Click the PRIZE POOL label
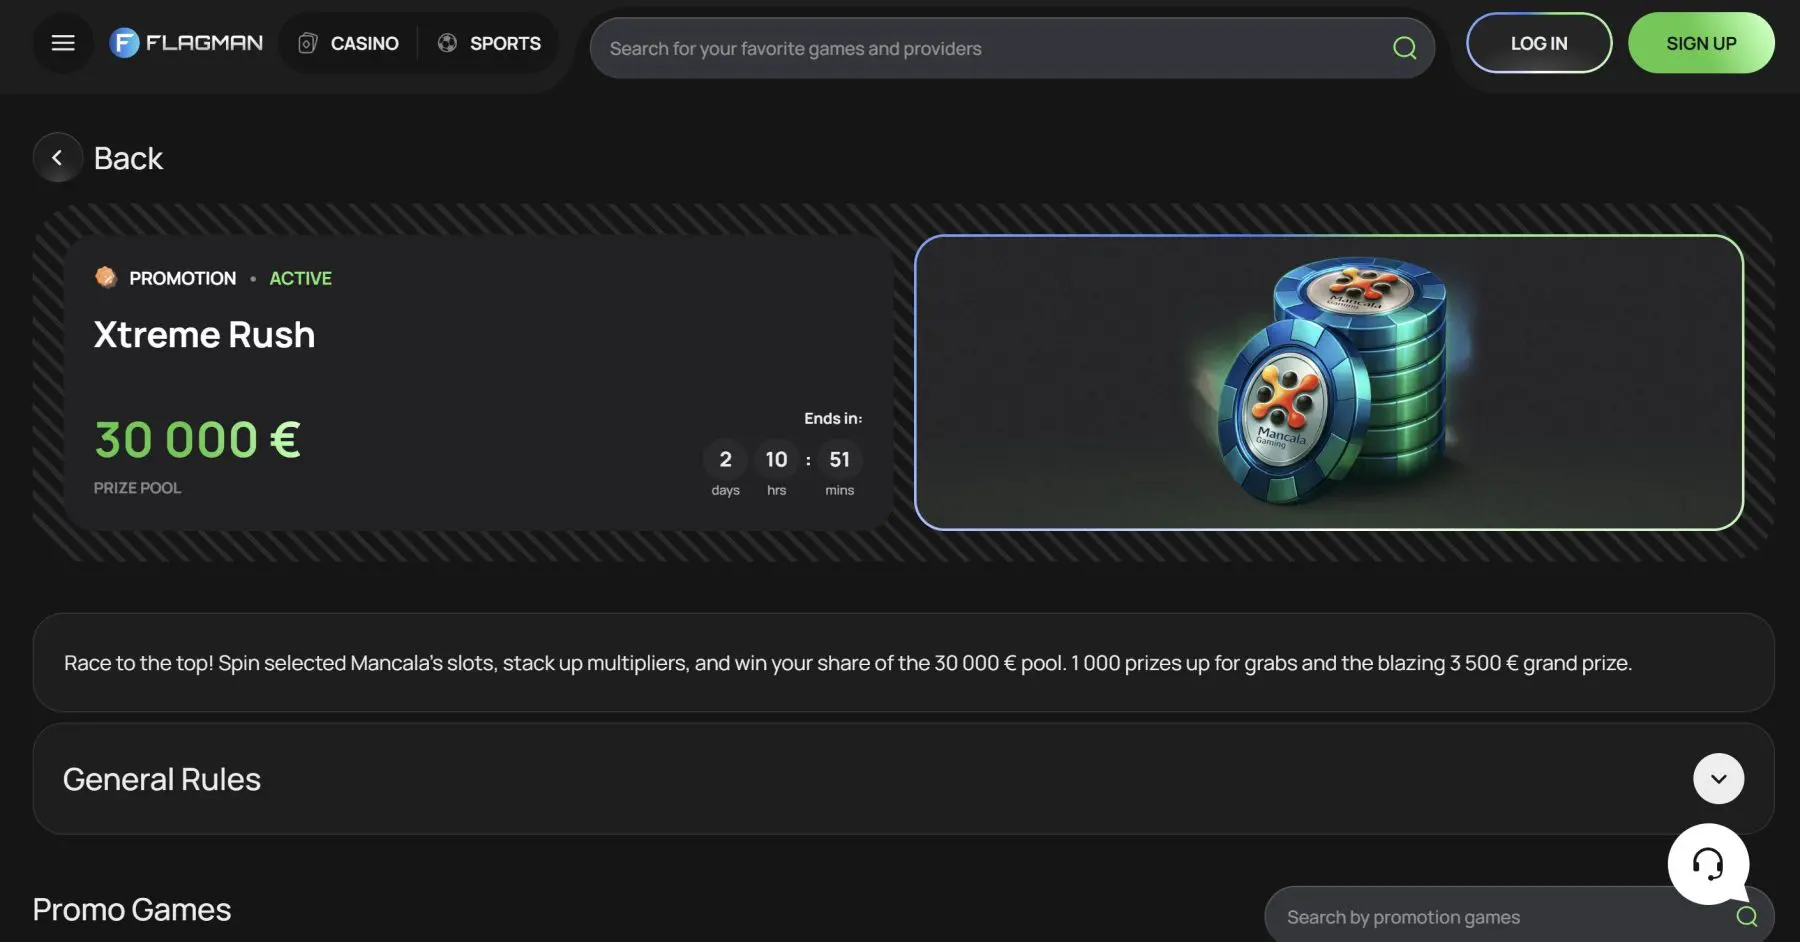 pos(138,488)
